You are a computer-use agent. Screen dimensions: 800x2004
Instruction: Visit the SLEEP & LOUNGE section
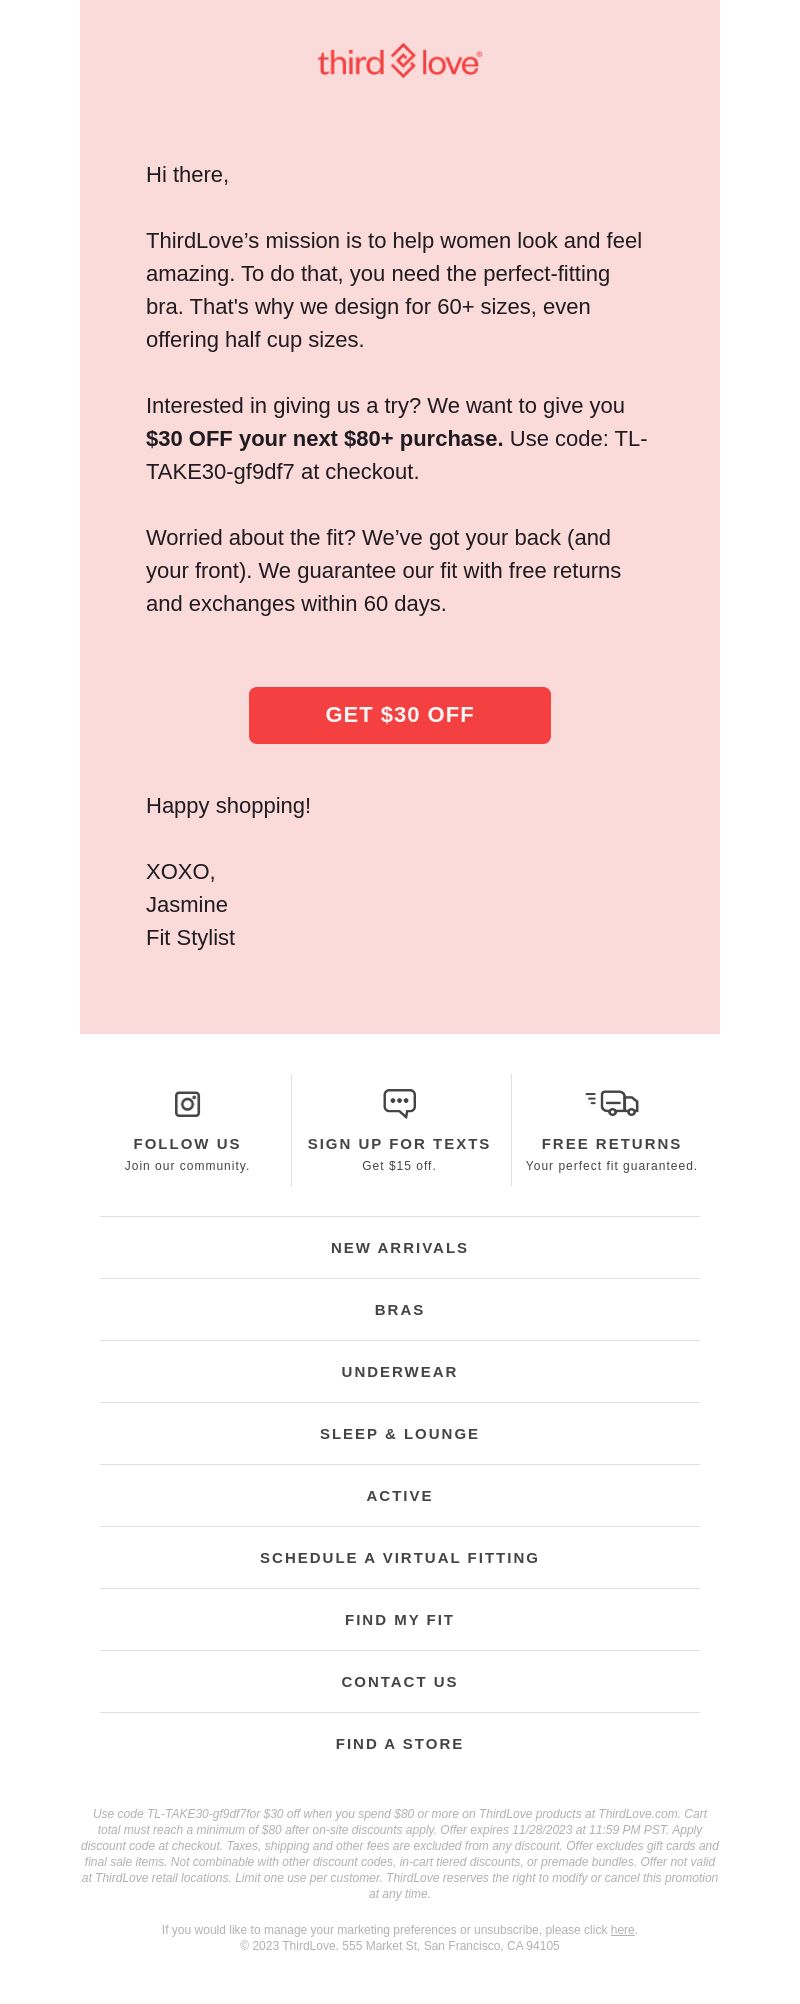pos(400,1434)
